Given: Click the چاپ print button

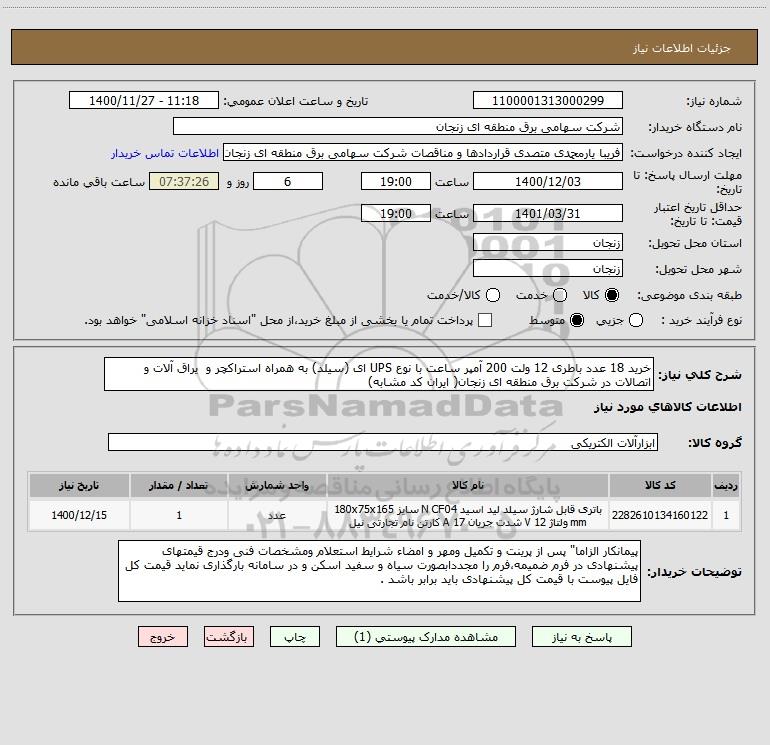Looking at the screenshot, I should [x=295, y=637].
